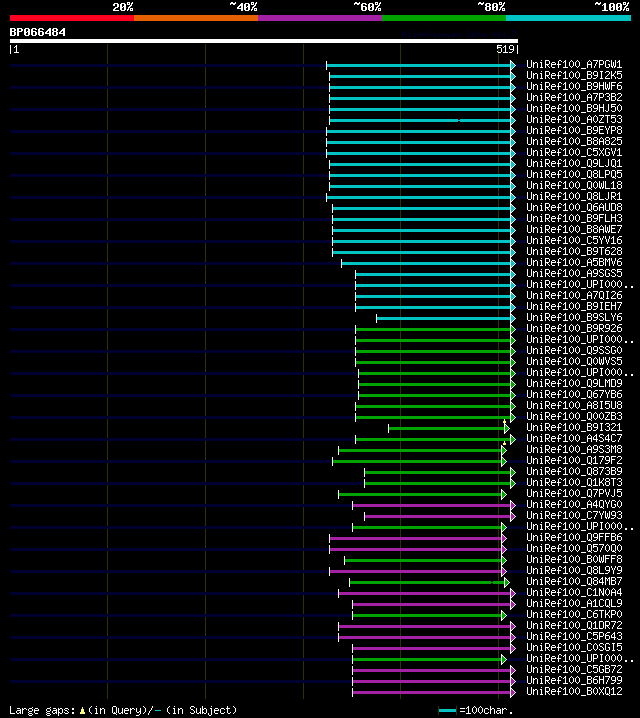Select the UniRef100_Q8L9Y9 label
640x718 pixels.
tap(574, 570)
